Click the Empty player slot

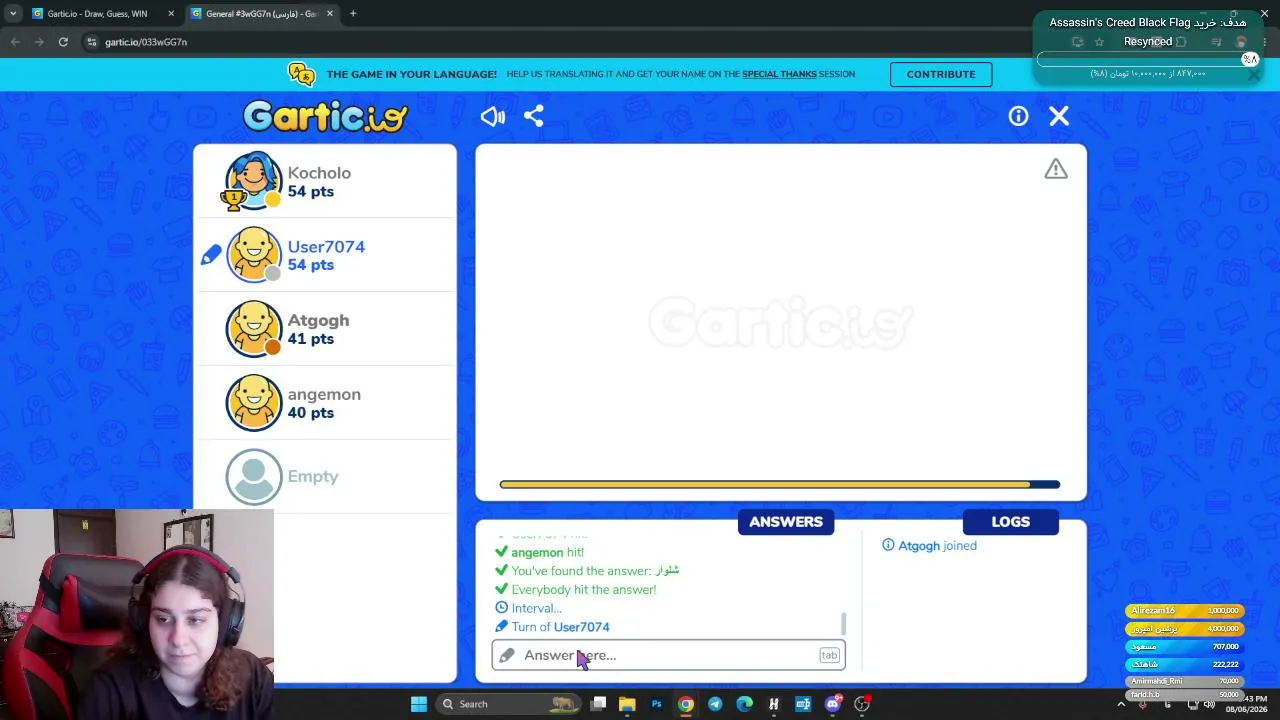point(325,476)
